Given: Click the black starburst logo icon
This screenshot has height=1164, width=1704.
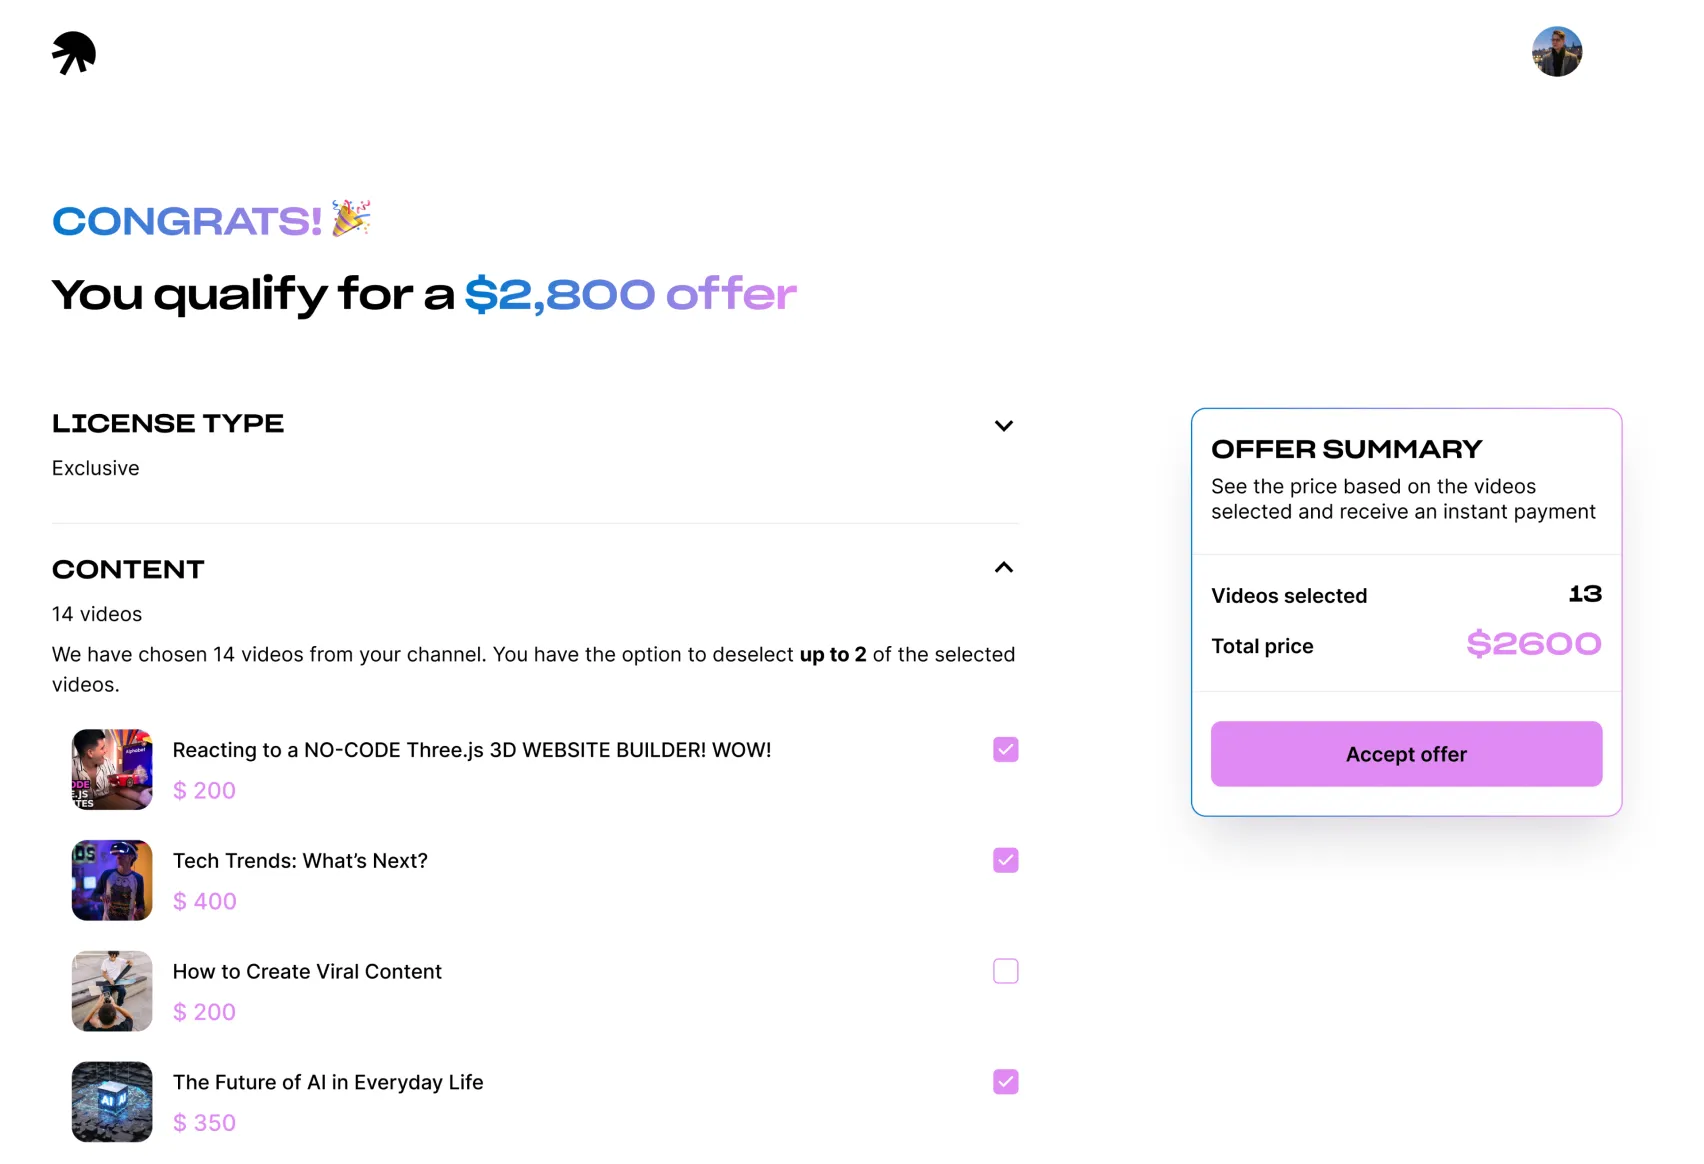Looking at the screenshot, I should pos(74,53).
